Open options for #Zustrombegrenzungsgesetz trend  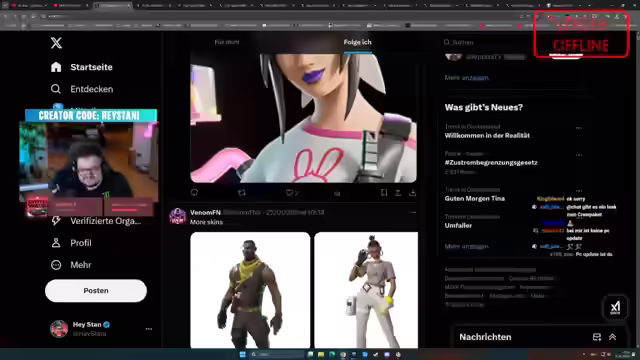579,155
